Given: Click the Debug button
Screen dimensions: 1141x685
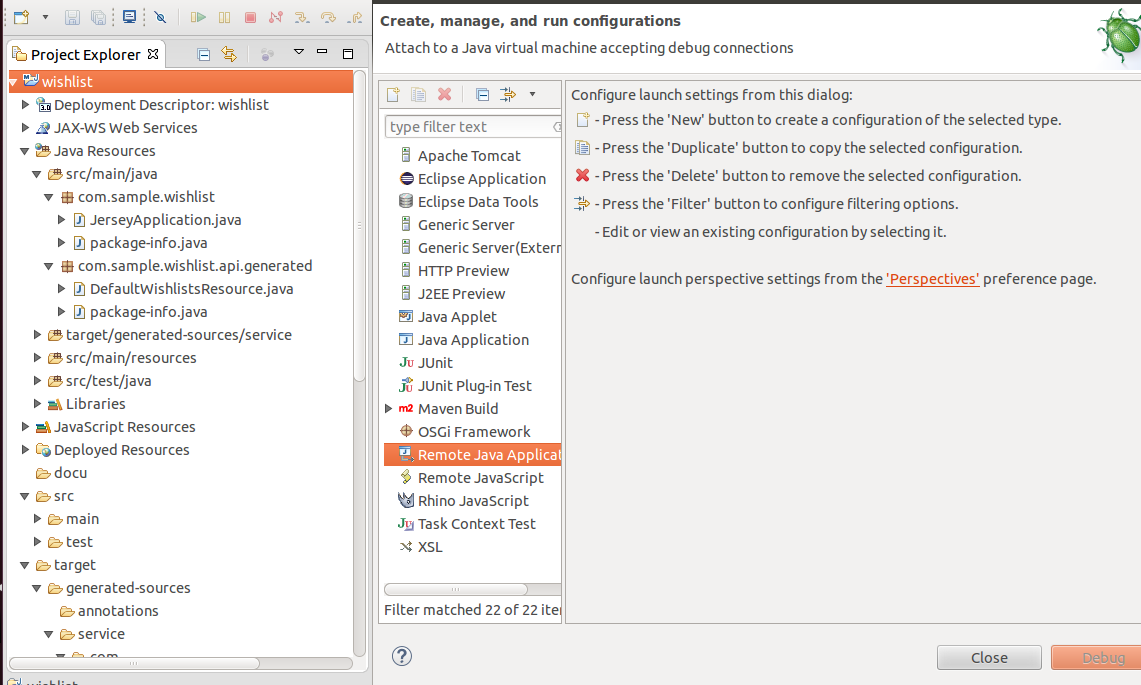Looking at the screenshot, I should pos(1096,657).
